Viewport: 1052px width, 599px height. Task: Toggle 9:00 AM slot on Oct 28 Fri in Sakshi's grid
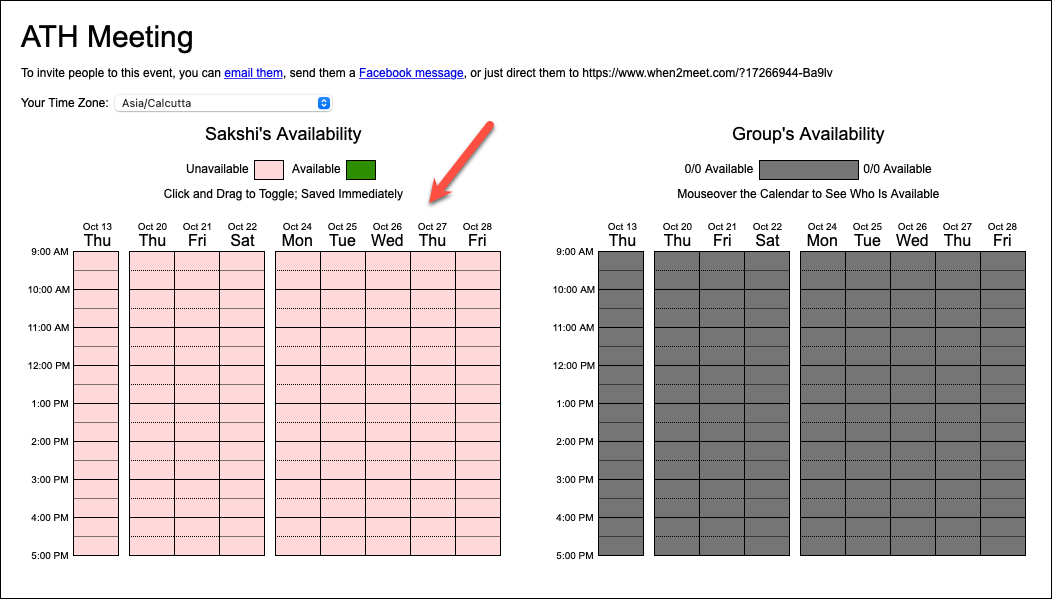pyautogui.click(x=478, y=261)
